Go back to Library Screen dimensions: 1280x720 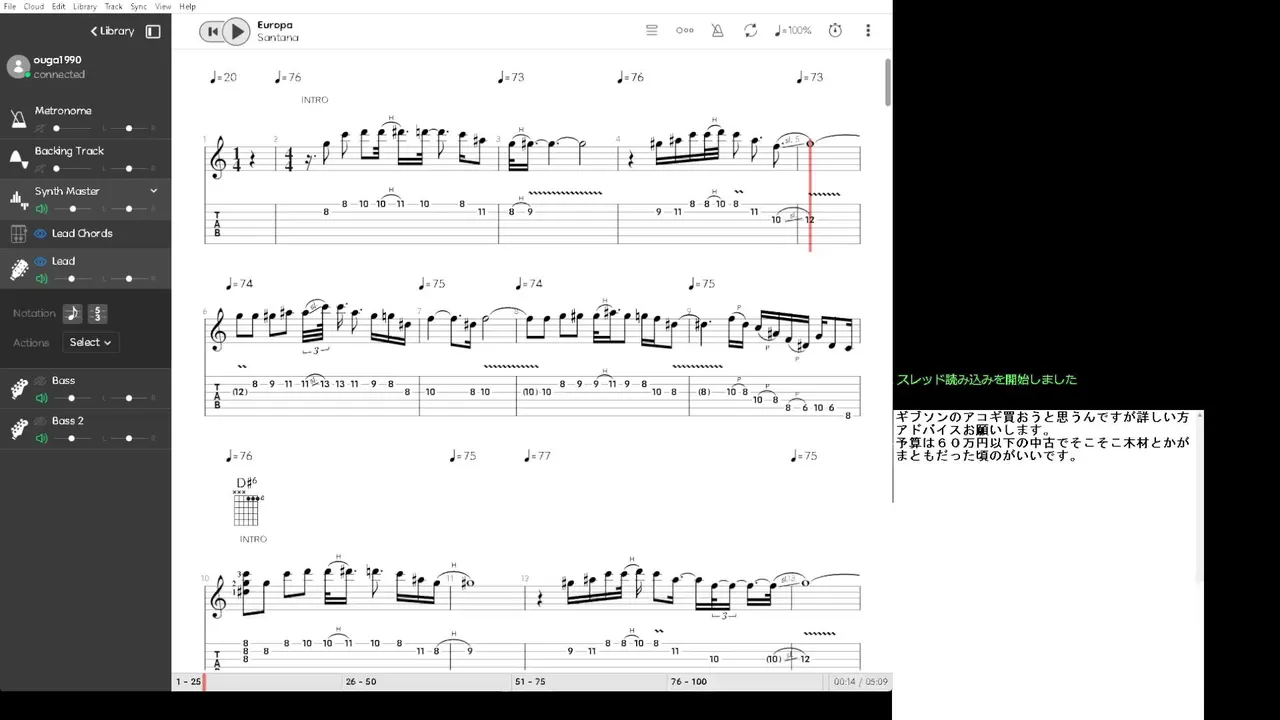[x=112, y=31]
